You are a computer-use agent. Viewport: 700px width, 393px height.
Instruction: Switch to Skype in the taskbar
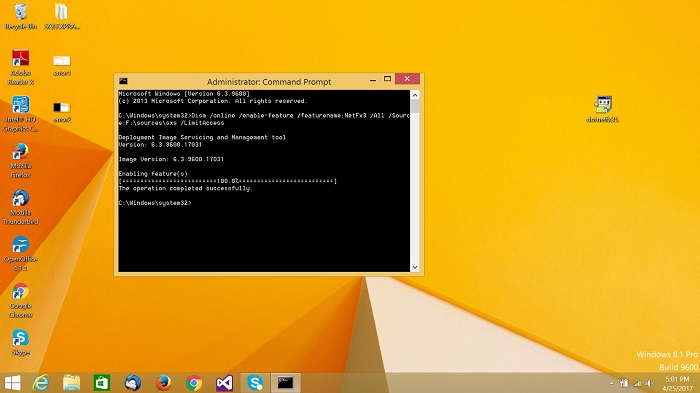[x=255, y=383]
